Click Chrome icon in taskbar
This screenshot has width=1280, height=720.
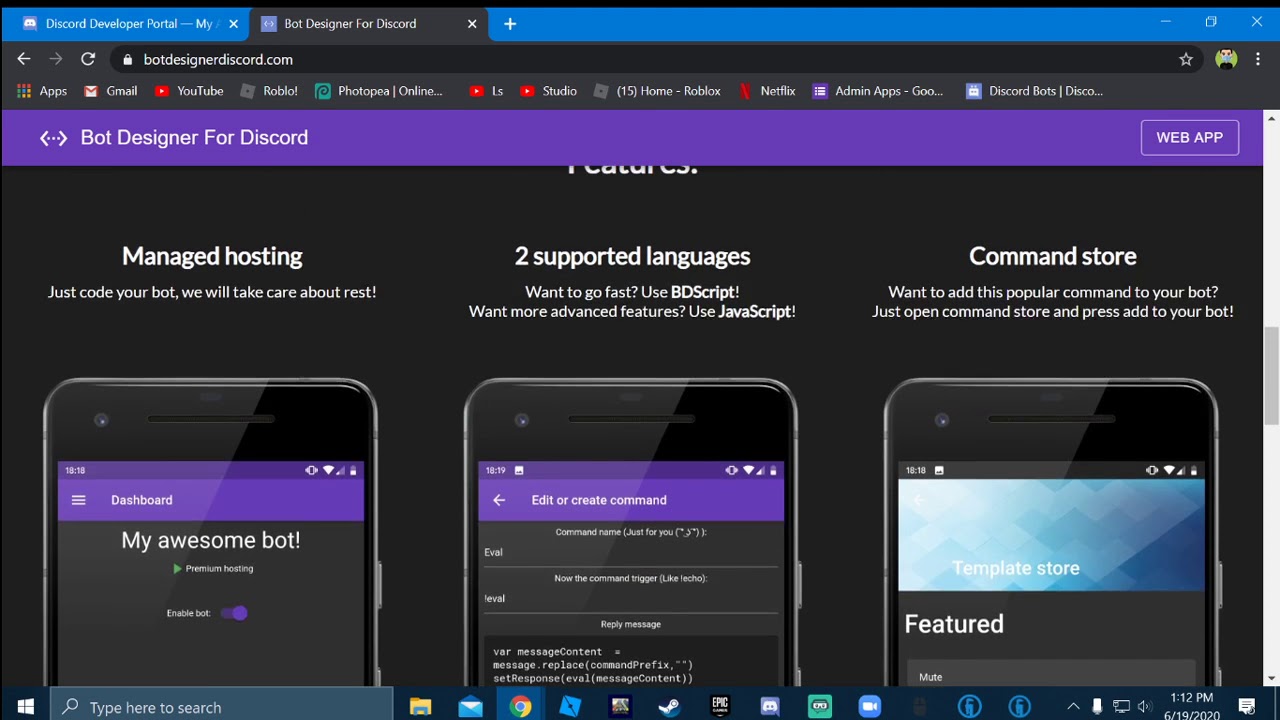520,707
